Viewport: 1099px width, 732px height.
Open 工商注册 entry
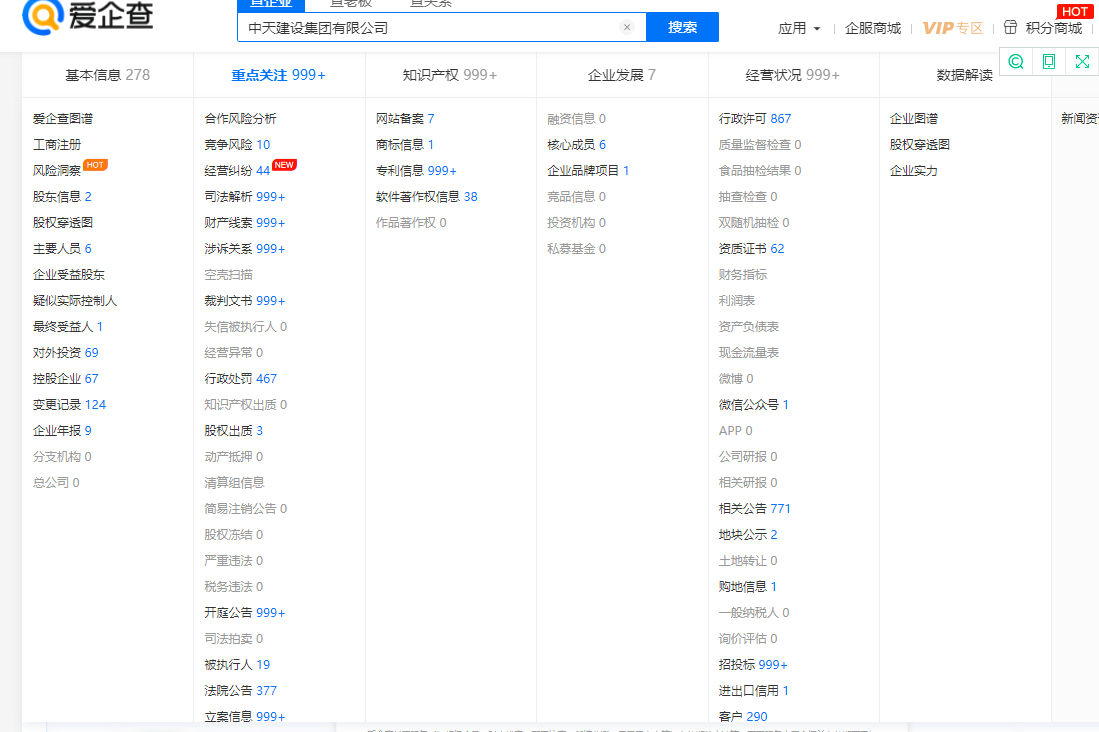pyautogui.click(x=57, y=144)
